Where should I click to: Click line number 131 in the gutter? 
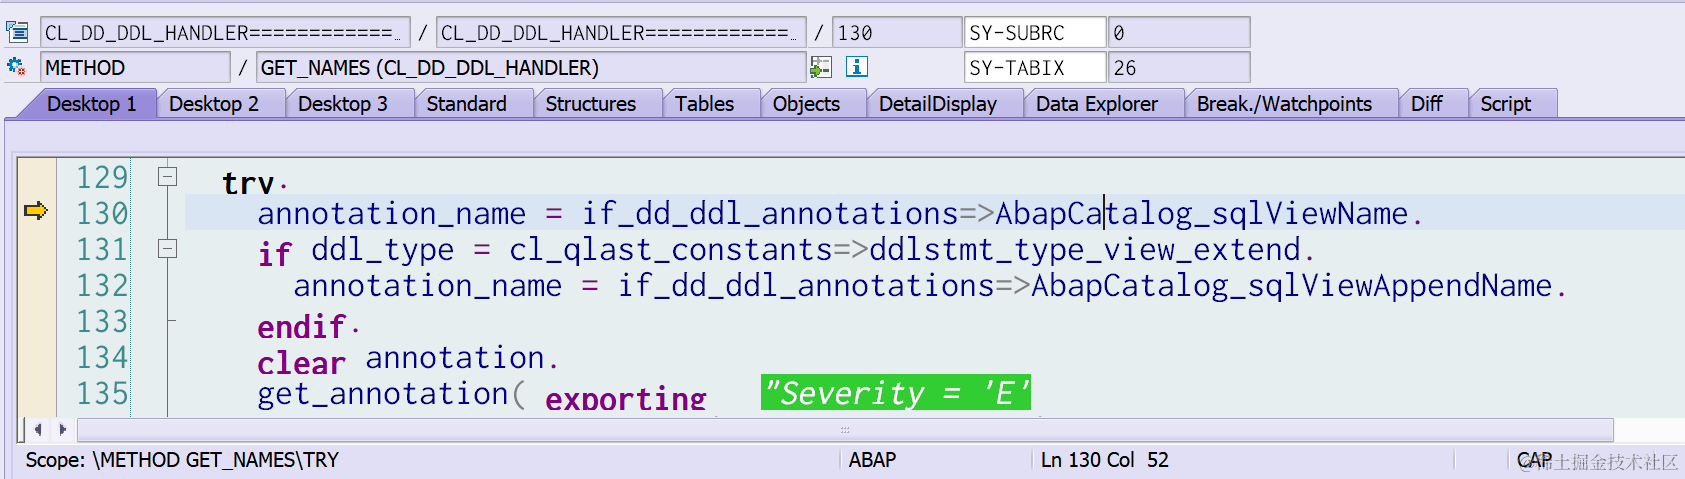coord(102,249)
